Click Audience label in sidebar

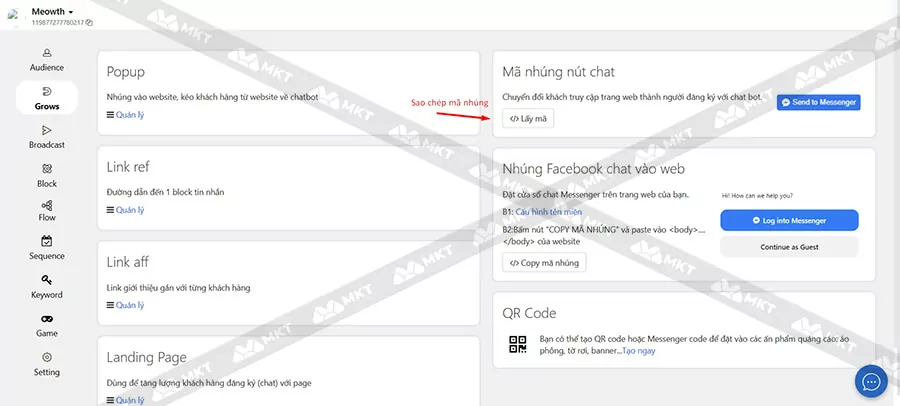coord(47,68)
